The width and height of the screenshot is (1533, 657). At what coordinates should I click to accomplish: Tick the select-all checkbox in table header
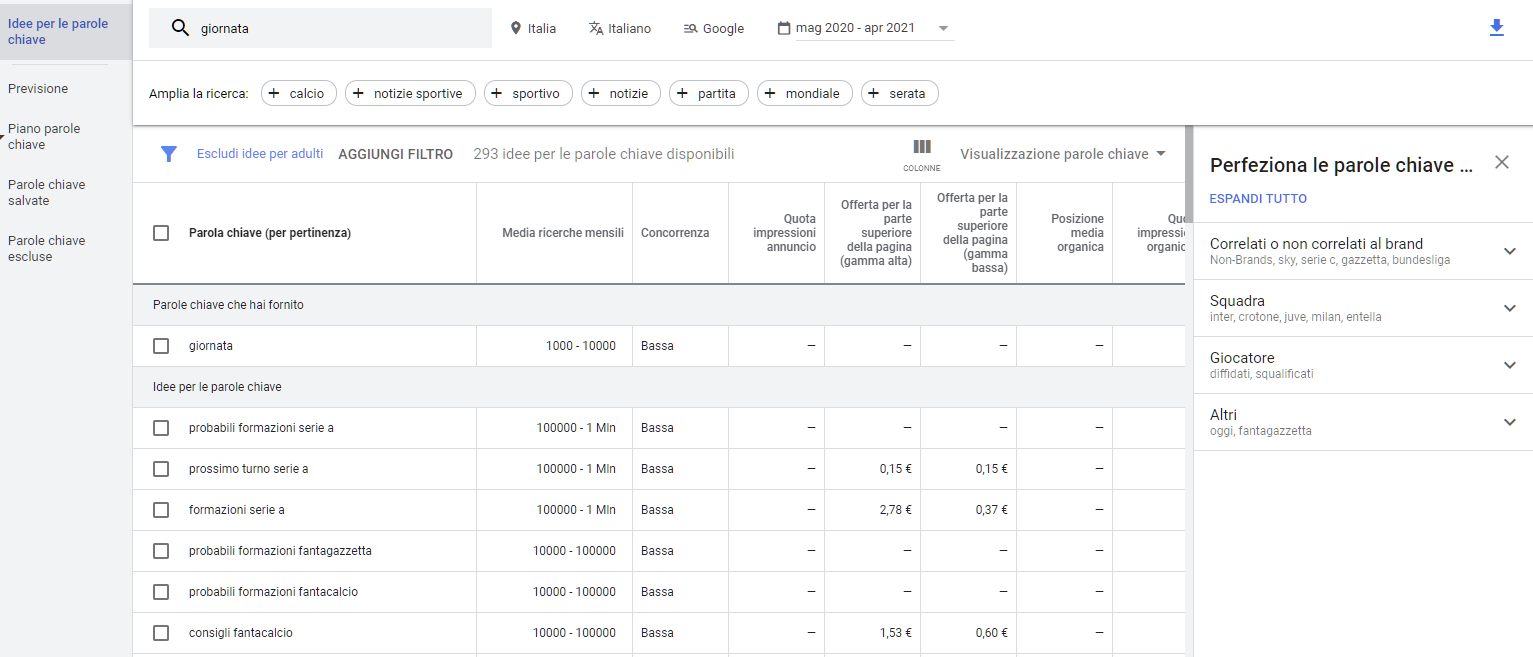[x=161, y=233]
